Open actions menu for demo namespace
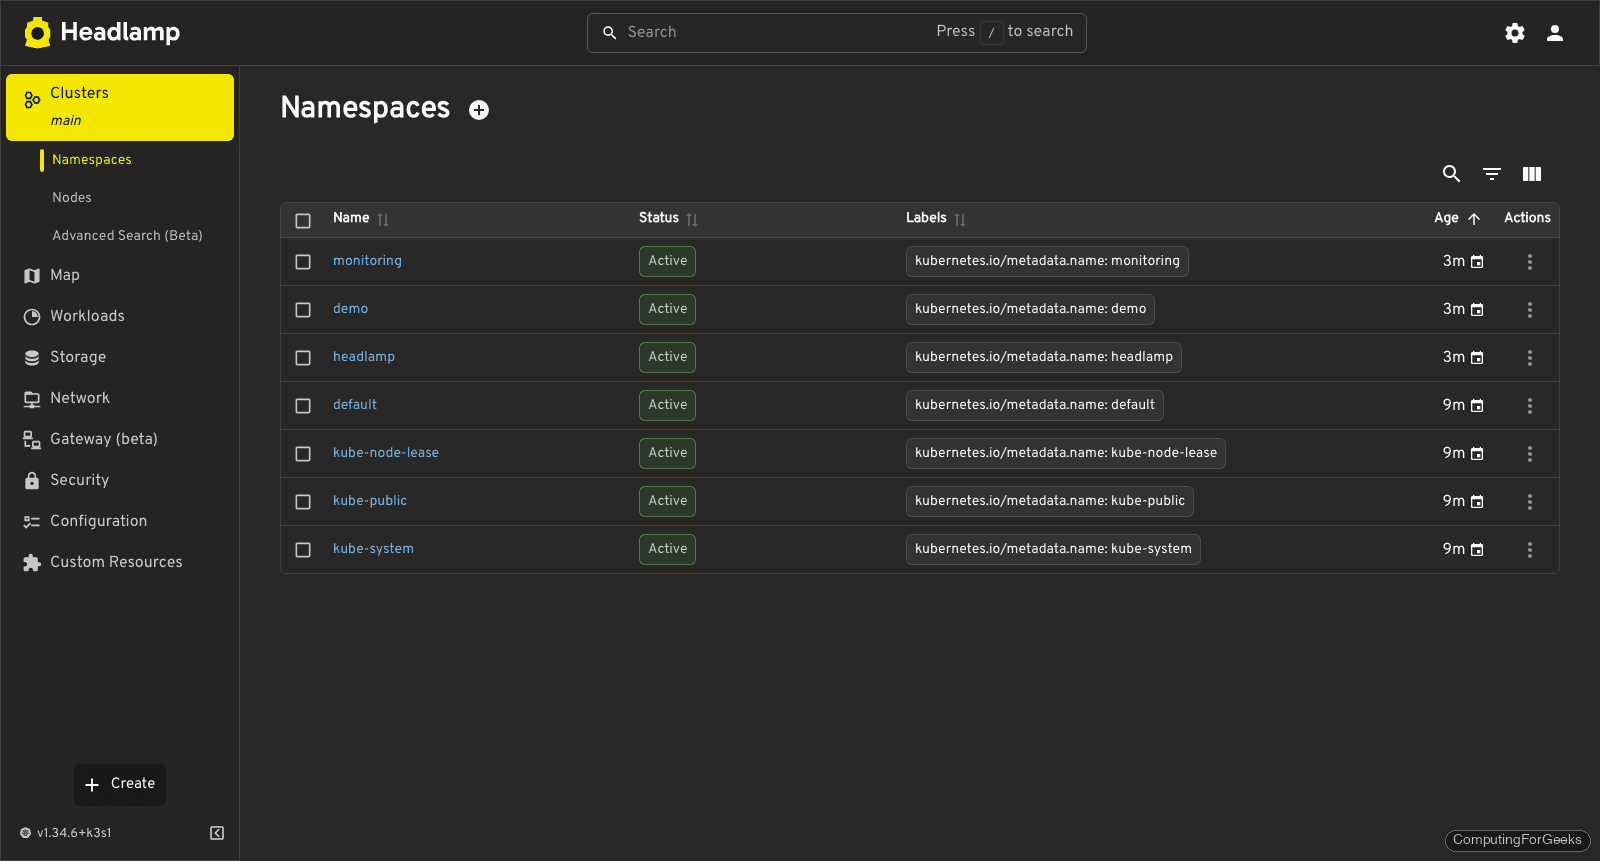Image resolution: width=1600 pixels, height=861 pixels. click(1530, 310)
